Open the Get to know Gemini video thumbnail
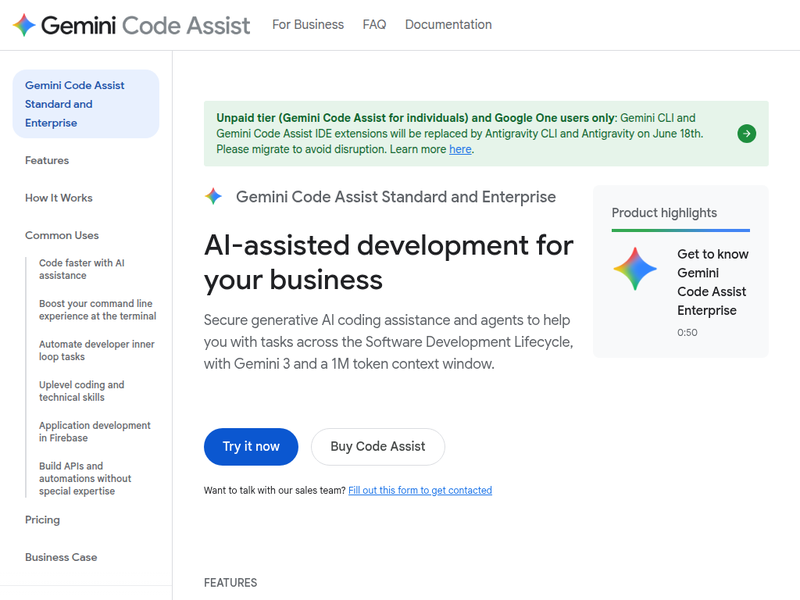This screenshot has width=800, height=600. 635,269
